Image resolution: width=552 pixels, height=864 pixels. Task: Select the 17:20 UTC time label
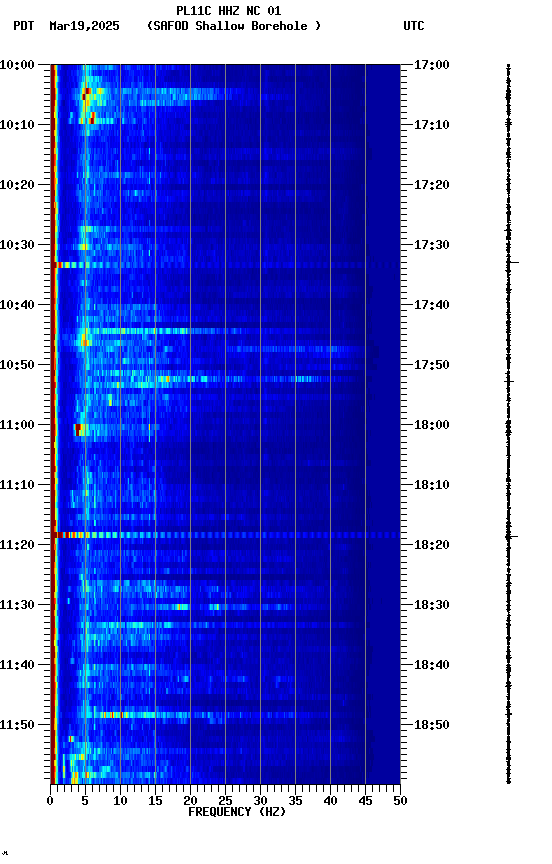click(x=432, y=185)
